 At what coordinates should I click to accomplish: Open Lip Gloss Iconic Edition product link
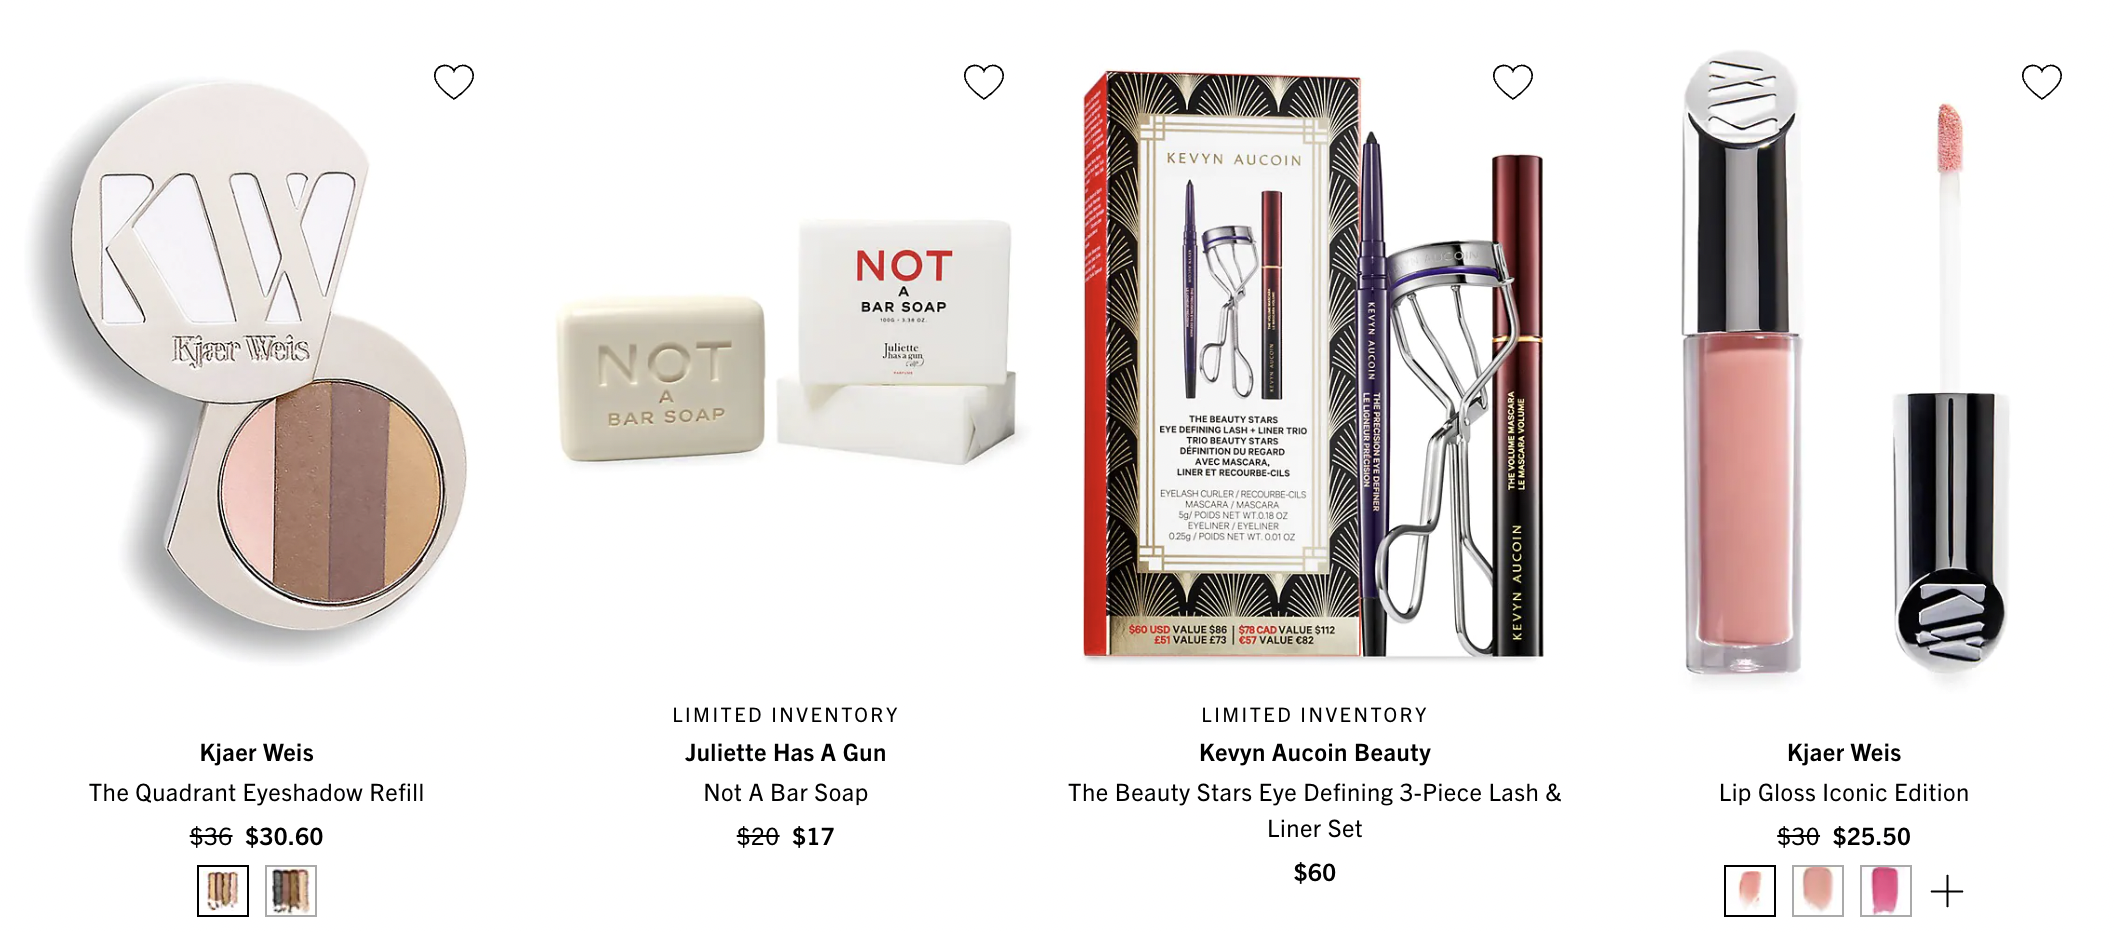[1844, 793]
